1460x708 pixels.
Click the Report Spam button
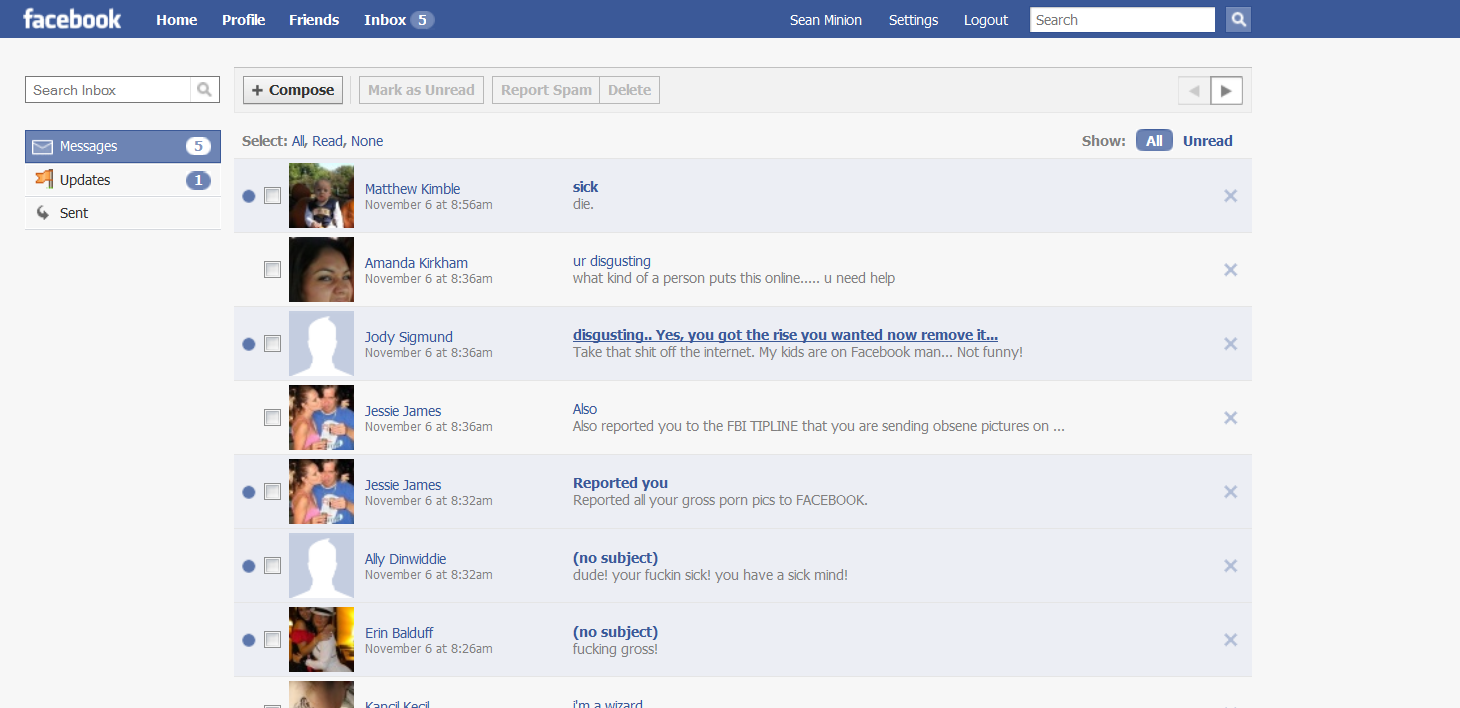point(546,90)
